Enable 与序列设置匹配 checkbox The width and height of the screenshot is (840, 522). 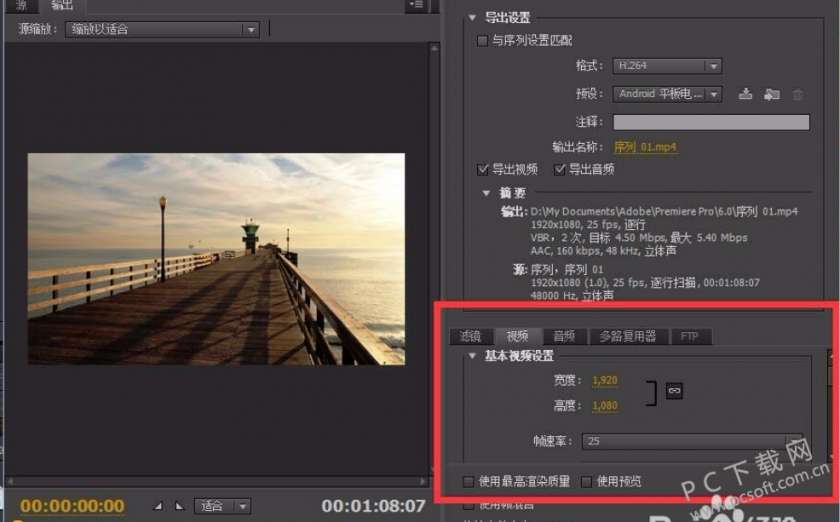pyautogui.click(x=483, y=41)
